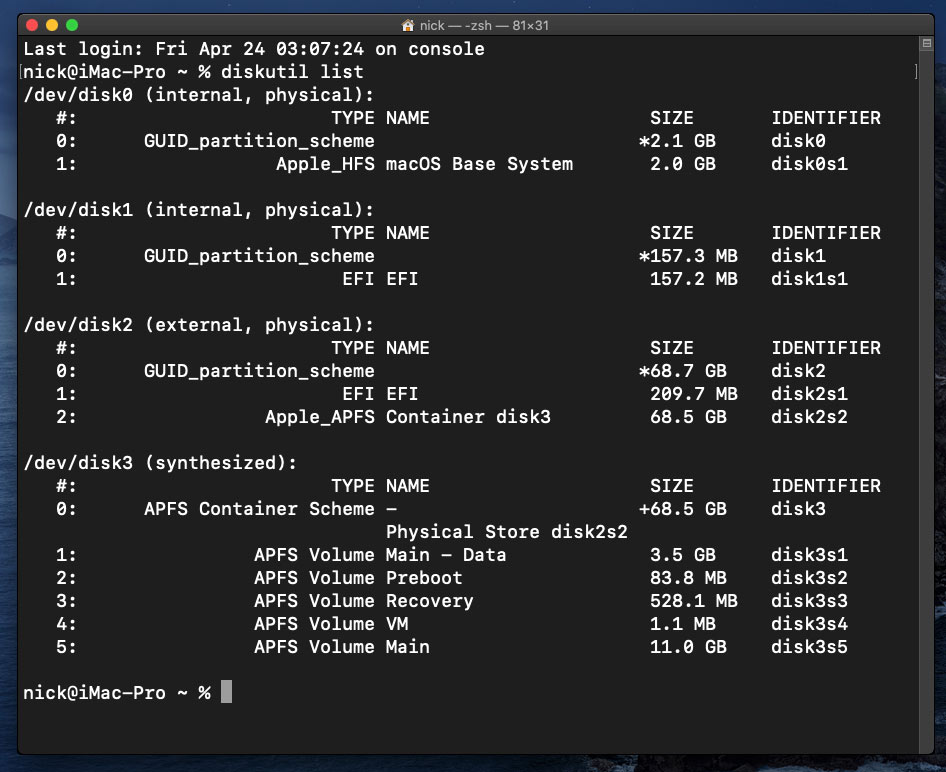Screen dimensions: 946x772
Task: Click the '*157.3 MB' size value
Action: coord(688,256)
